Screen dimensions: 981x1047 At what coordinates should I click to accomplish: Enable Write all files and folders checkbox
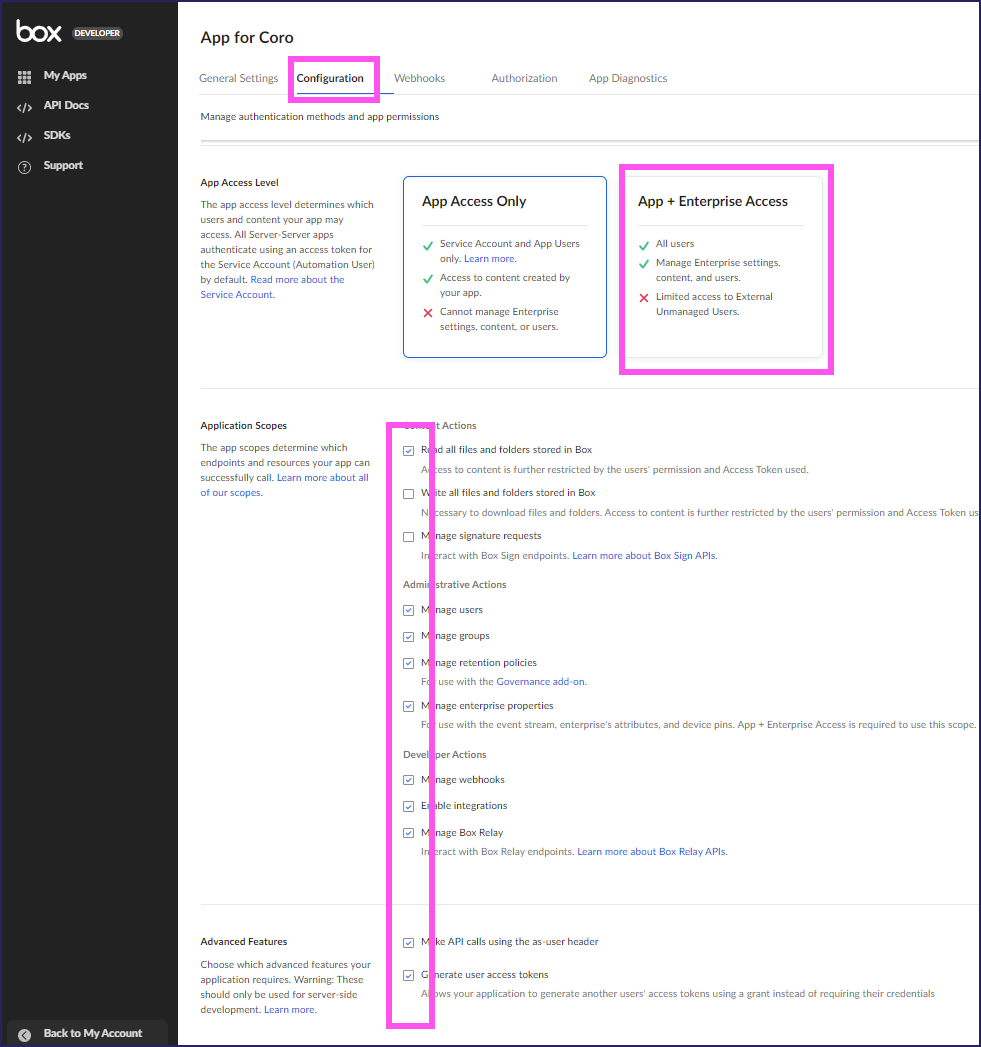(x=408, y=494)
